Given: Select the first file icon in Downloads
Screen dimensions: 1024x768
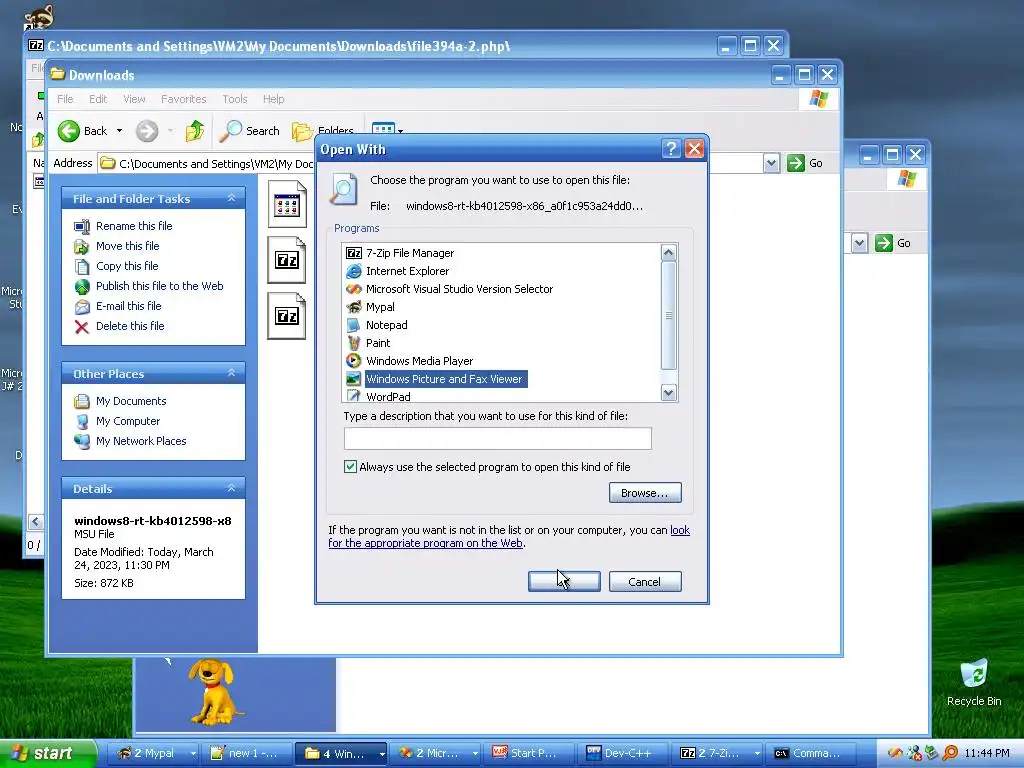Looking at the screenshot, I should [287, 204].
